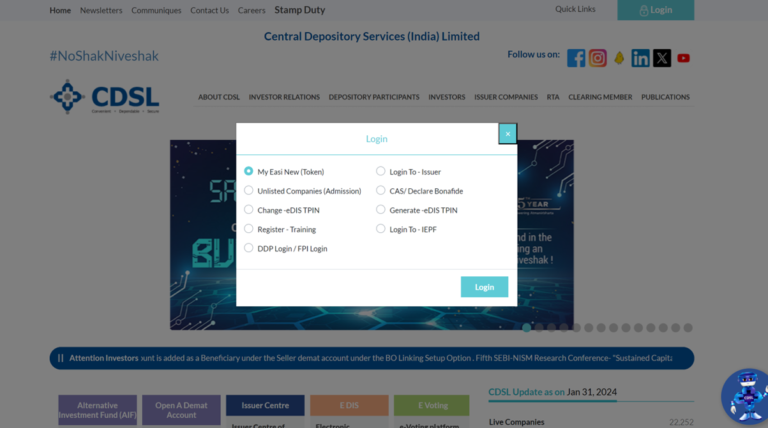Open CDSL Facebook page icon
Screen dimensions: 768x428
point(576,58)
